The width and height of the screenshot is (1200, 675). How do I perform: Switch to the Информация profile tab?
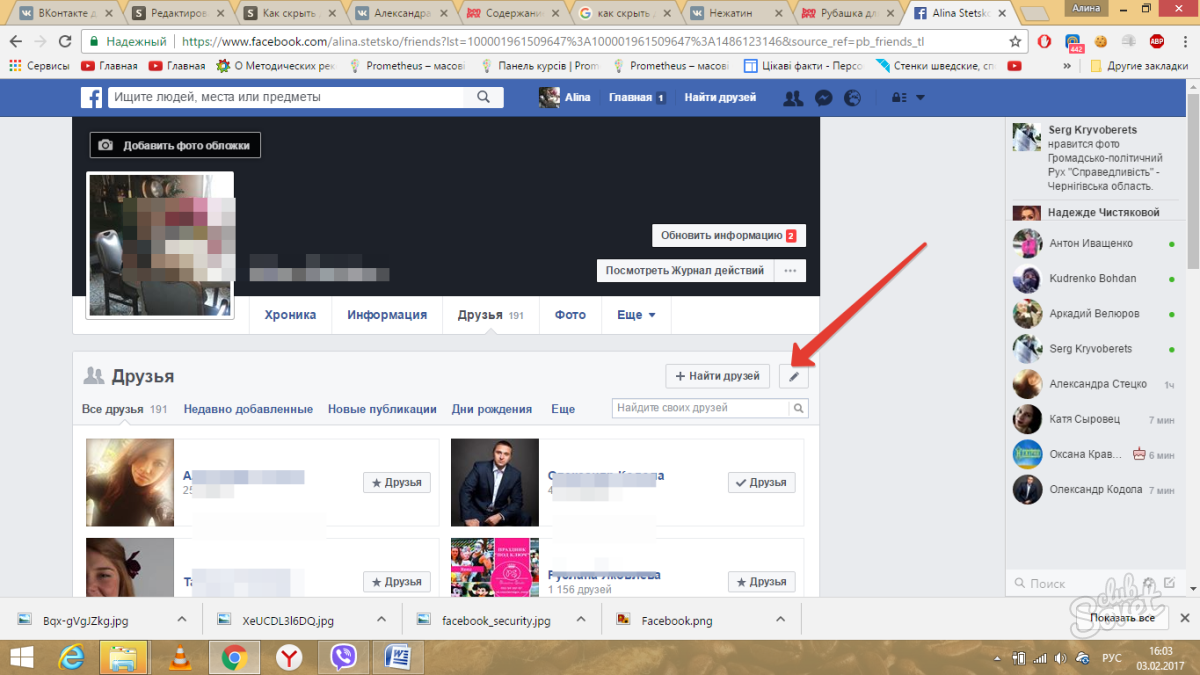(387, 315)
